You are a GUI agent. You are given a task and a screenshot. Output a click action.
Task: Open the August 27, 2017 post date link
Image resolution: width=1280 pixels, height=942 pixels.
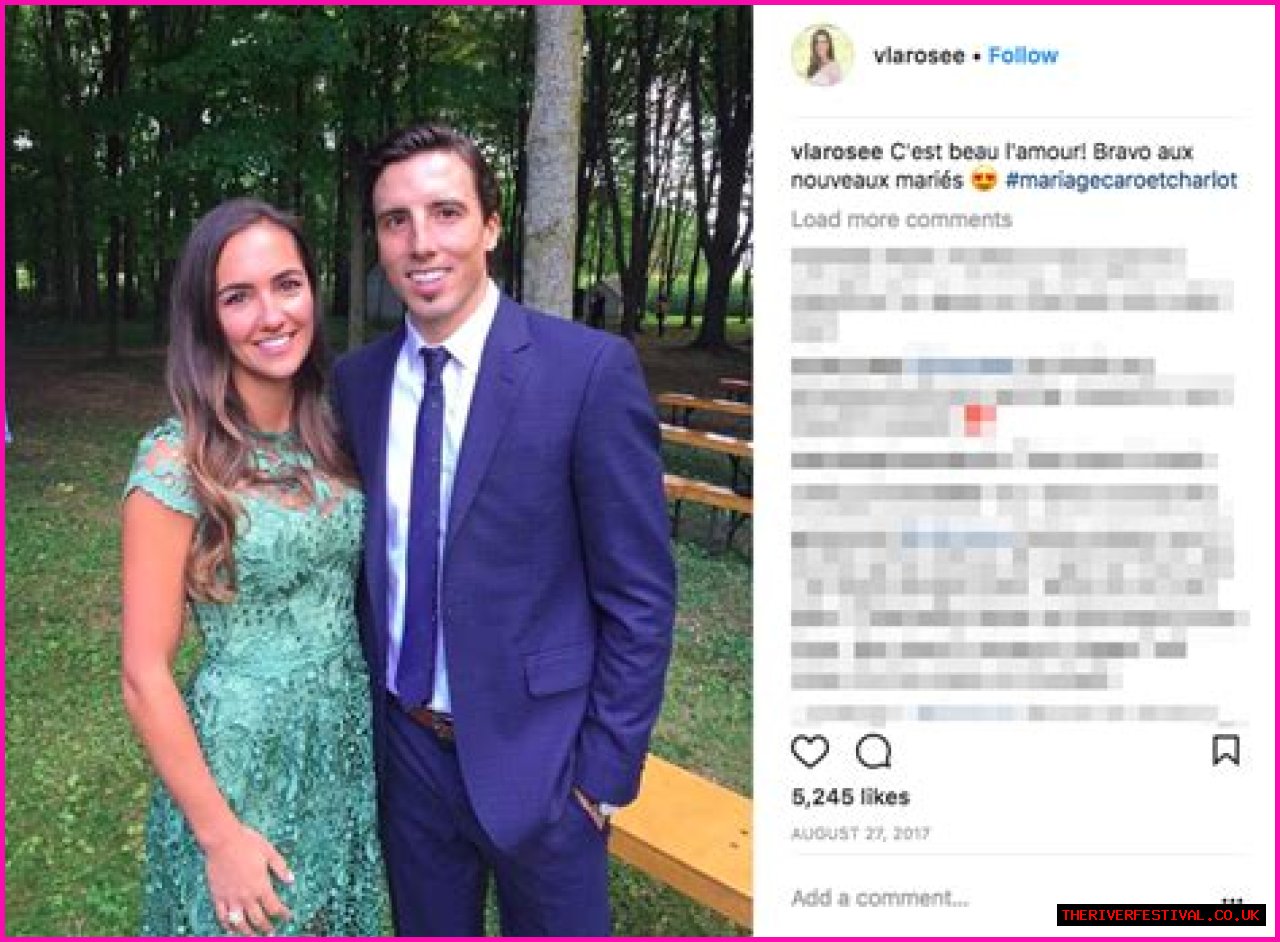click(x=861, y=833)
